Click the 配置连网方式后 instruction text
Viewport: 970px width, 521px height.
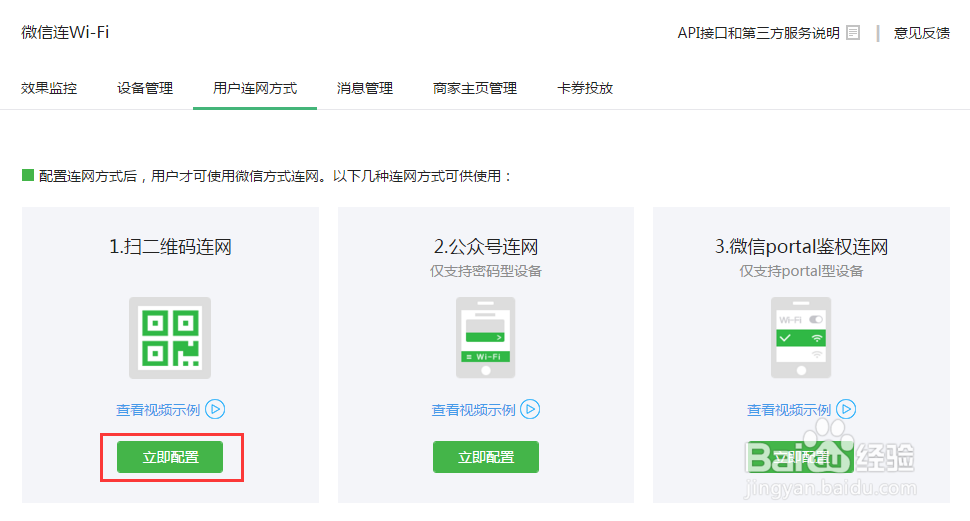click(x=275, y=176)
